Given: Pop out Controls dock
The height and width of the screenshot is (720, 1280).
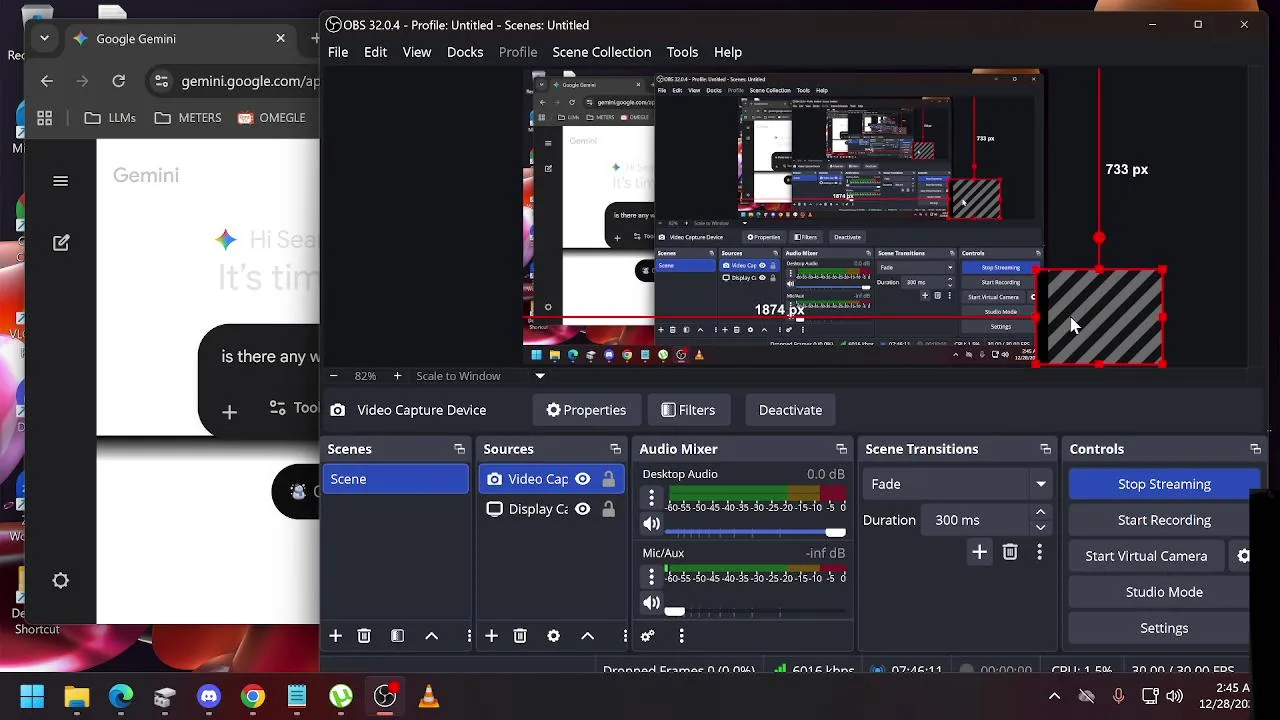Looking at the screenshot, I should pos(1255,449).
